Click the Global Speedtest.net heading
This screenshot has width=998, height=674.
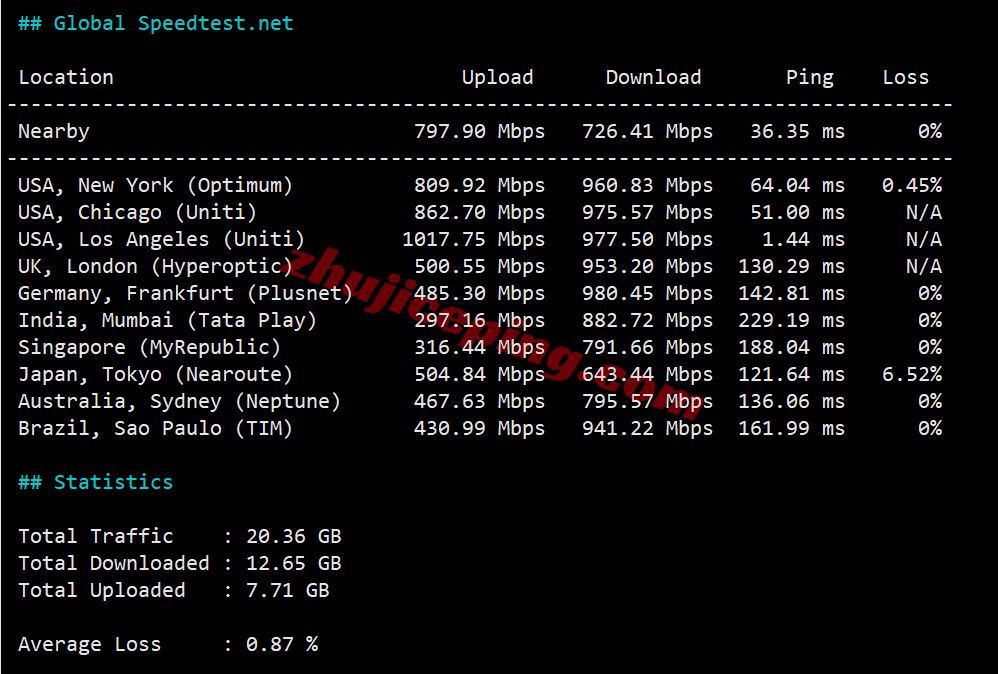point(156,24)
